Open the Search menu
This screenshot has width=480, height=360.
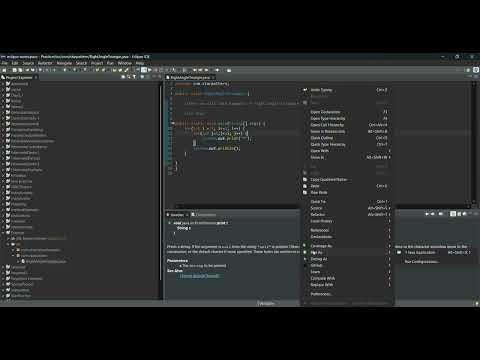point(81,63)
